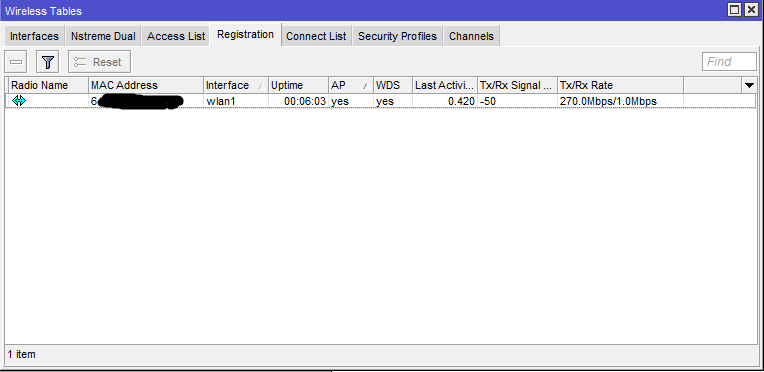Screen dimensions: 764x372
Task: Click the 270.0Mbps/1.0Mbps rate cell
Action: [620, 101]
